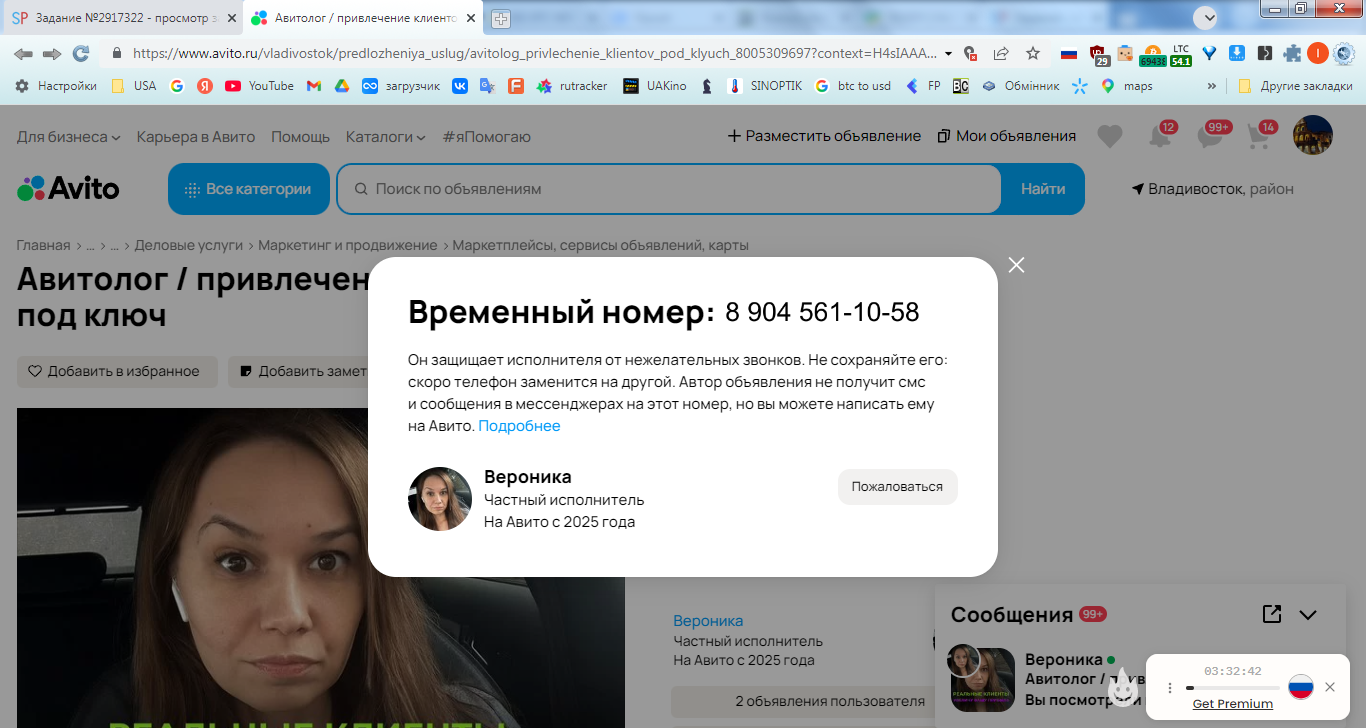Open messages panel in new window
Image resolution: width=1366 pixels, height=728 pixels.
1272,614
